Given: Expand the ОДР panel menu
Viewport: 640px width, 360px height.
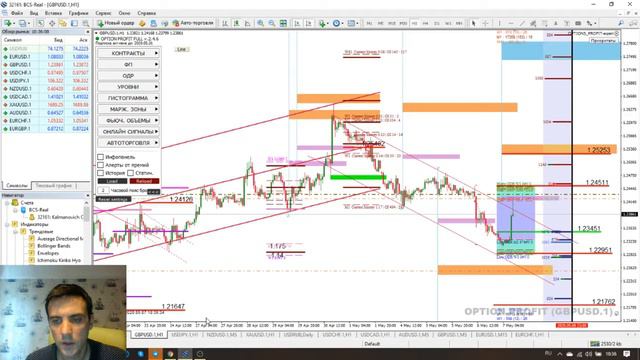Looking at the screenshot, I should [x=128, y=76].
